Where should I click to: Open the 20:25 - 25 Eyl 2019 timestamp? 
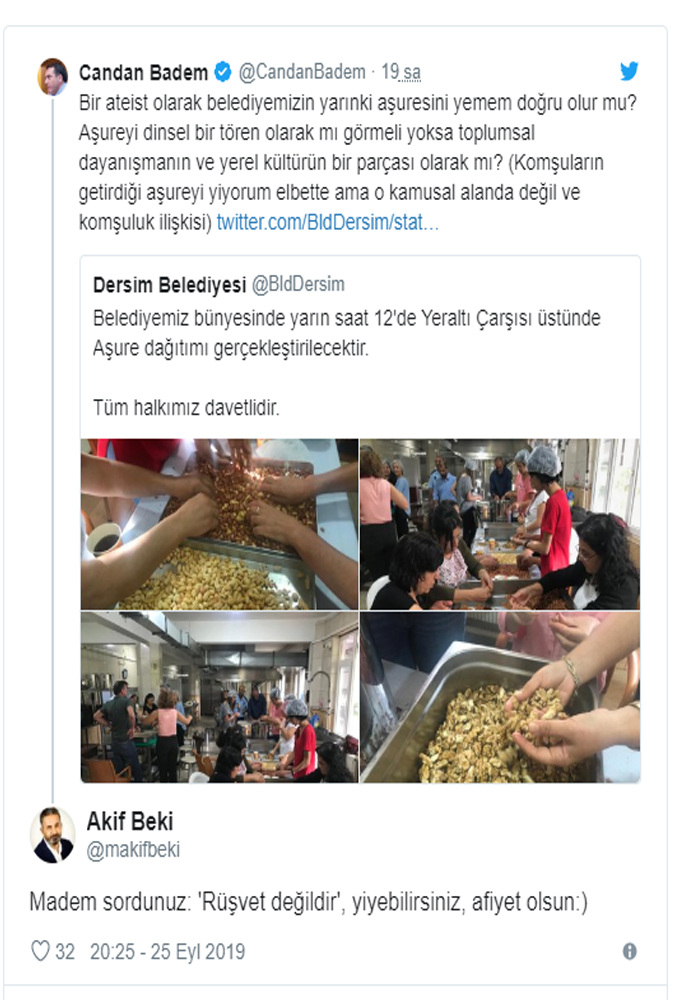click(x=168, y=952)
